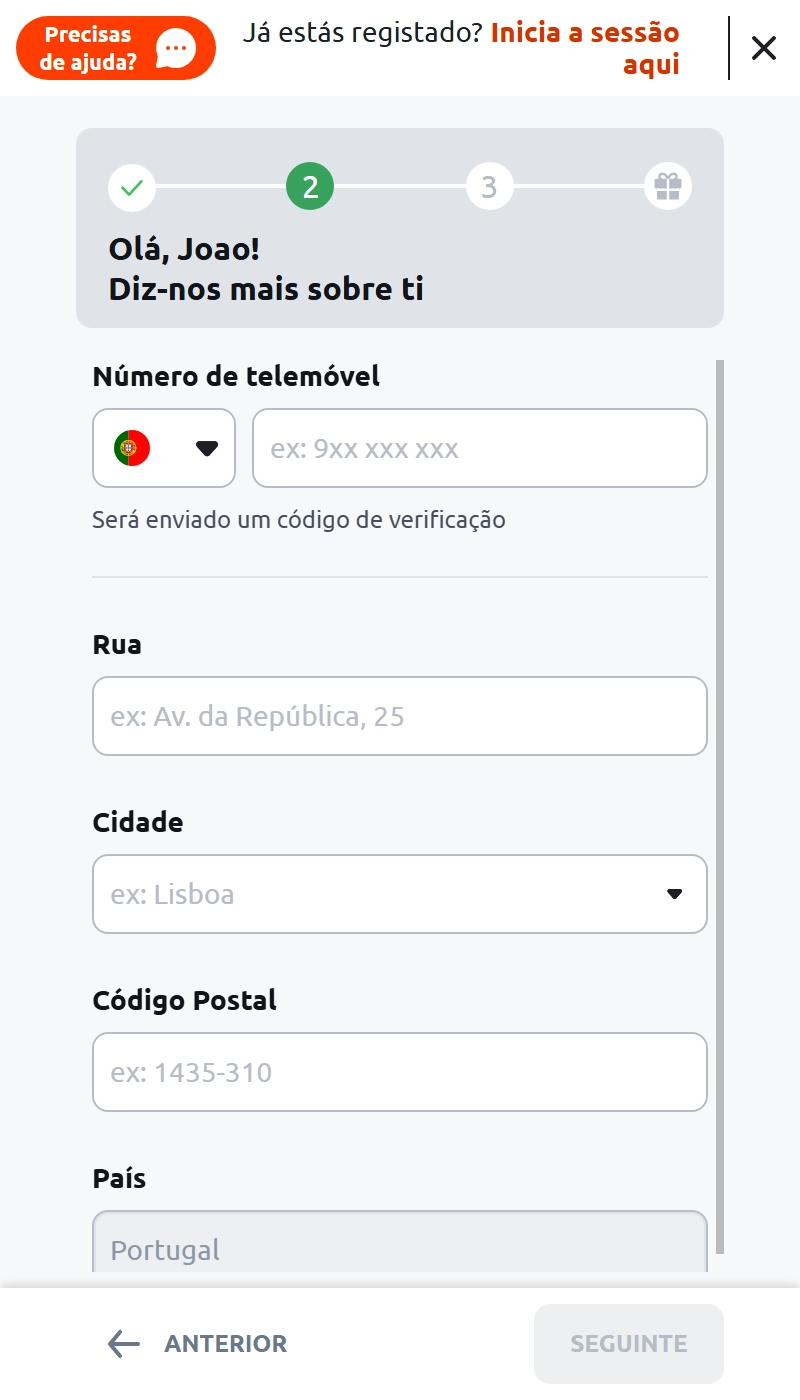Go to step 3 circle
Image resolution: width=800 pixels, height=1400 pixels.
[x=489, y=187]
